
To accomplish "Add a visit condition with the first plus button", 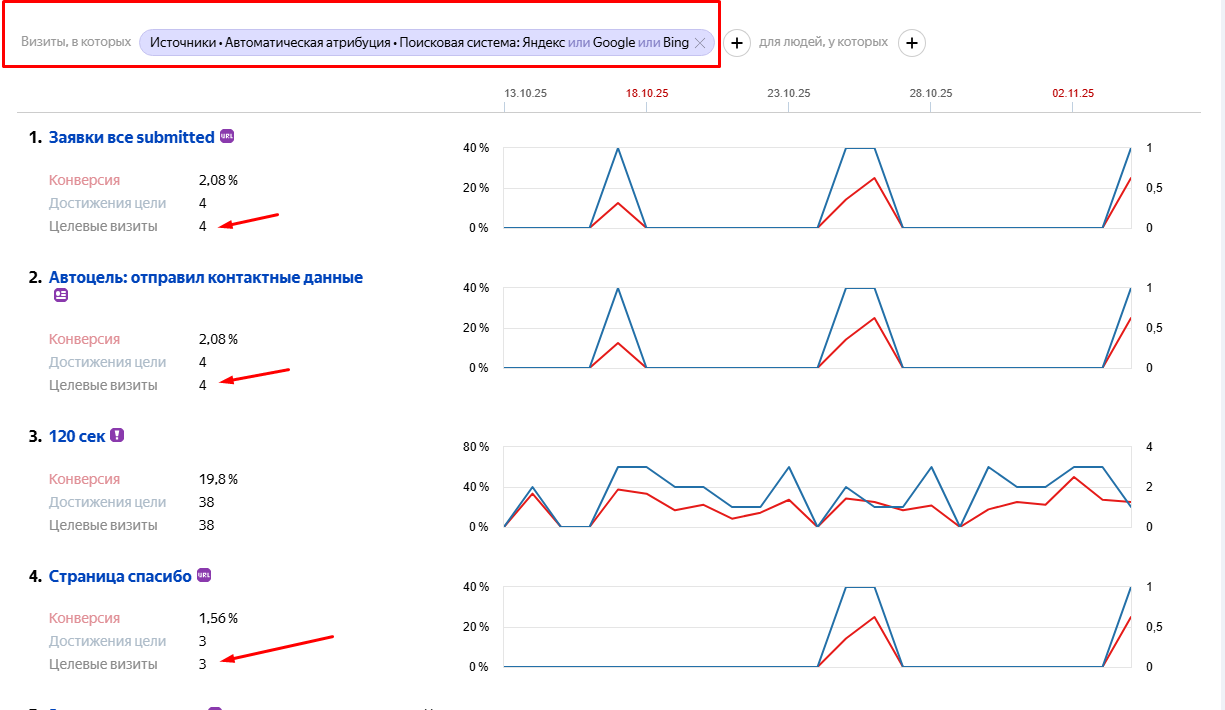I will pyautogui.click(x=737, y=43).
